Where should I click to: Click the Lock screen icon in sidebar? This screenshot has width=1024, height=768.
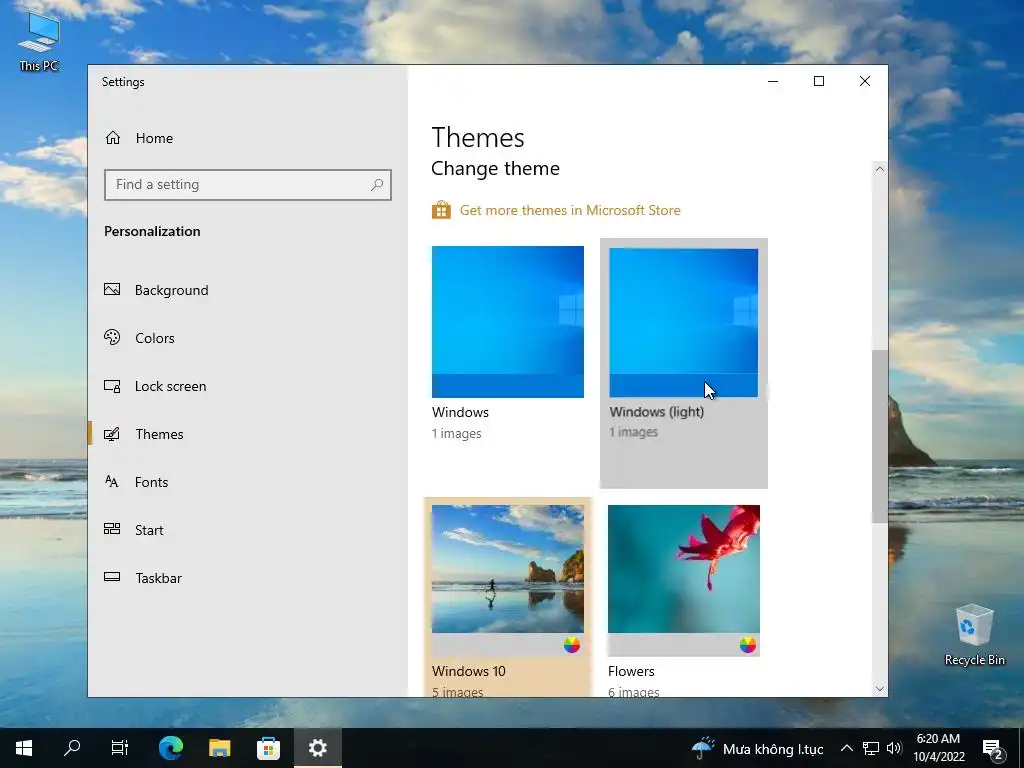(112, 386)
